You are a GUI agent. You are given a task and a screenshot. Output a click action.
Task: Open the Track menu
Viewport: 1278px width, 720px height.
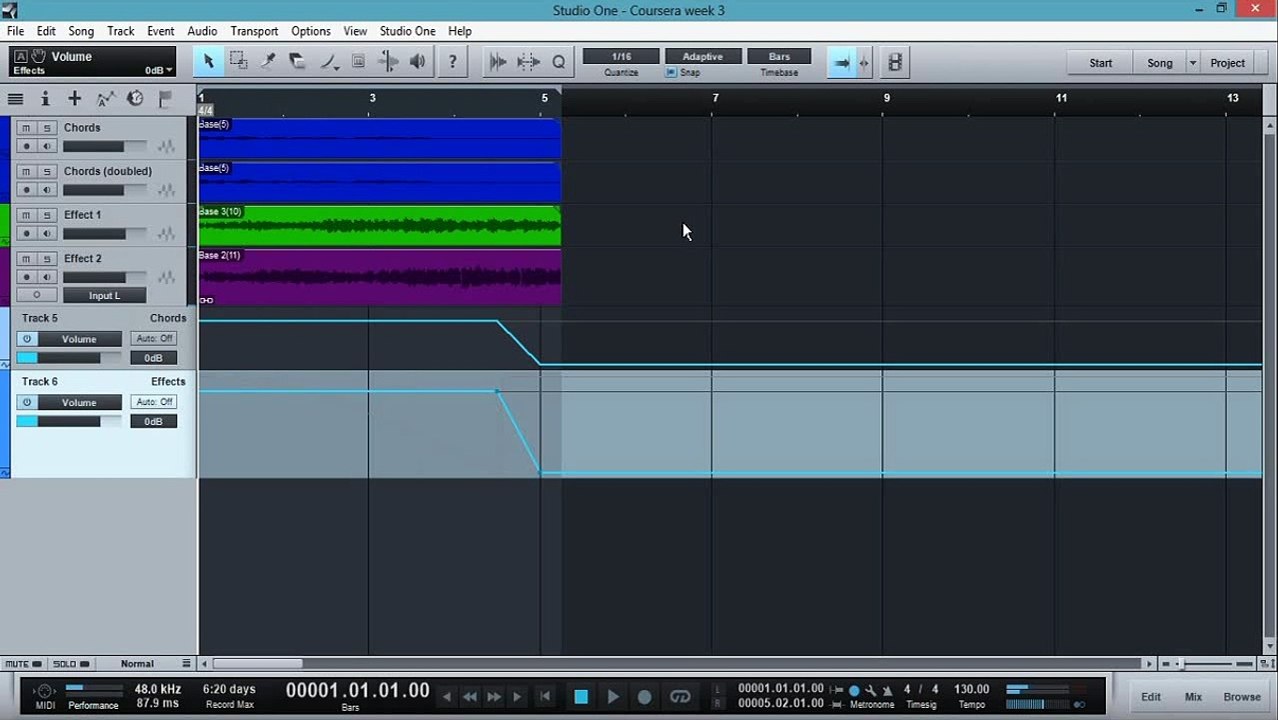(x=121, y=31)
